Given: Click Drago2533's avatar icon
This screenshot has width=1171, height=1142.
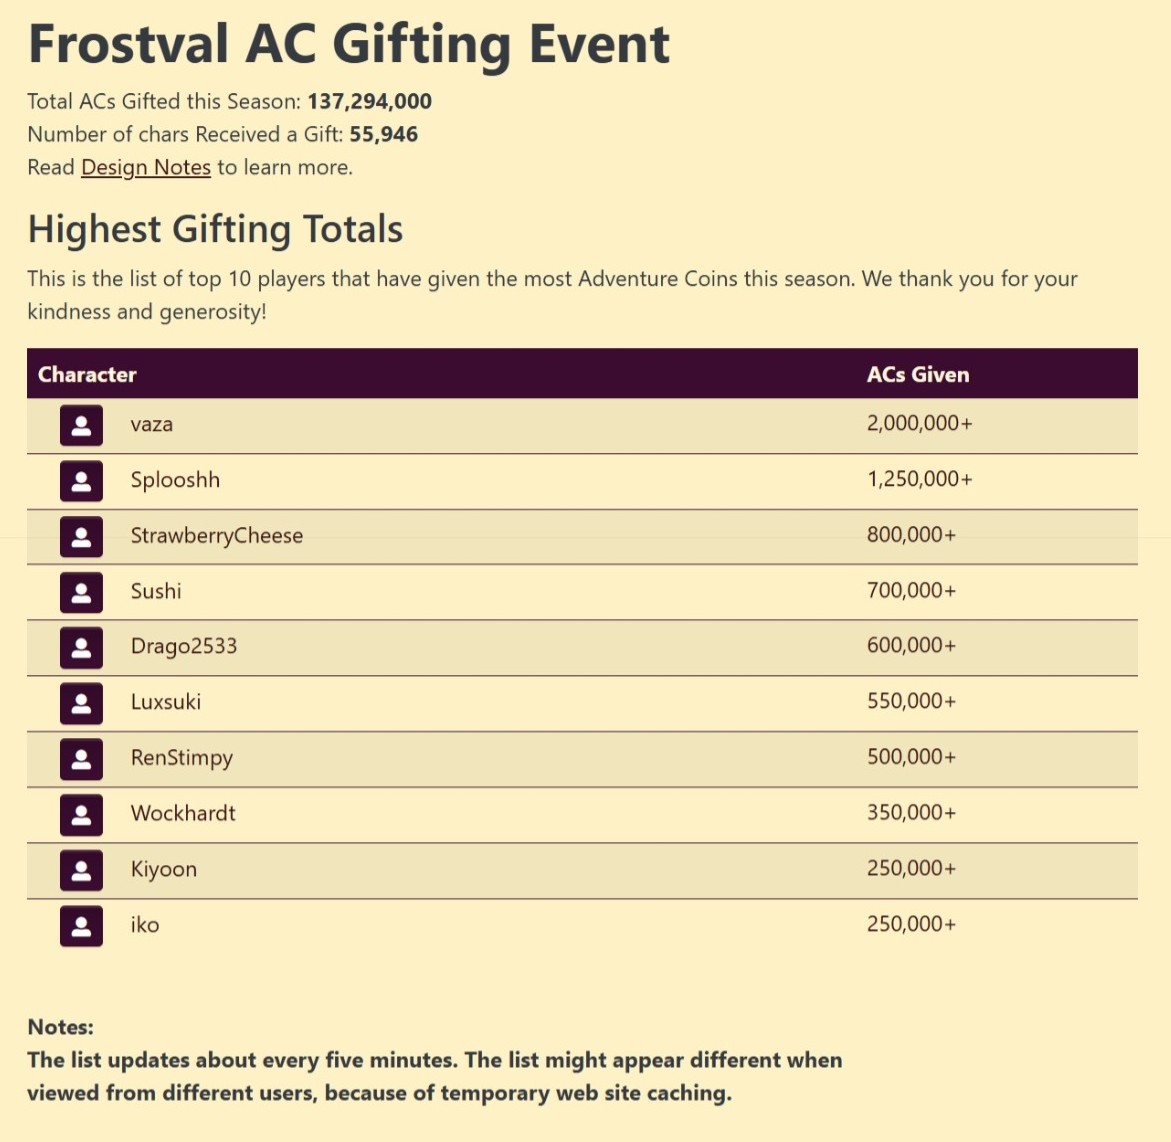Looking at the screenshot, I should click(82, 647).
